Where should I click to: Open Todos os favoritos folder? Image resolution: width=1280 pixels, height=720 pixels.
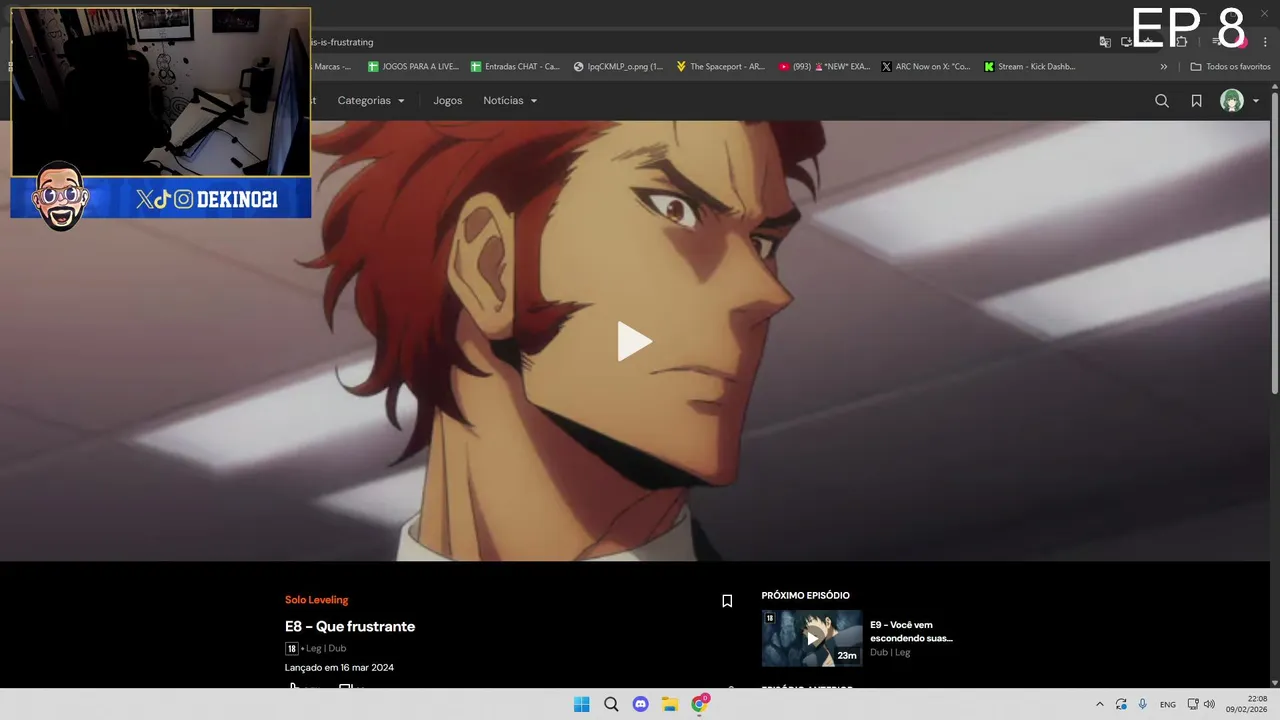coord(1230,67)
